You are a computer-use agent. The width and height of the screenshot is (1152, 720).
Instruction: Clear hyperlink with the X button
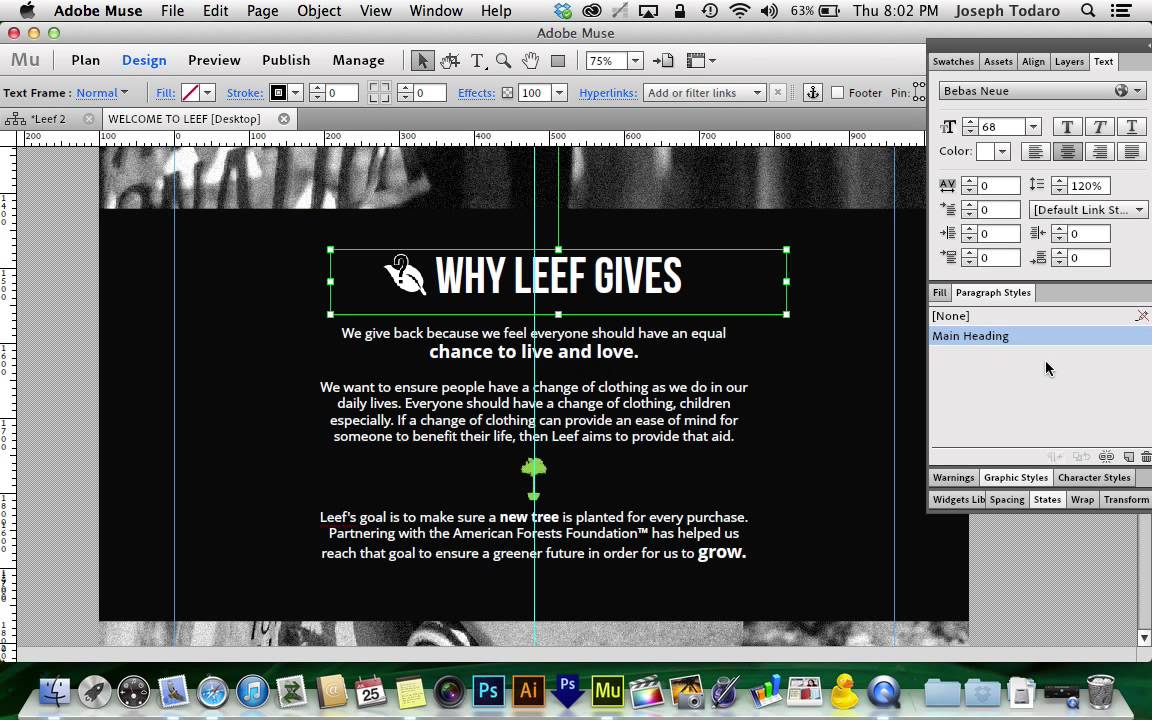tap(777, 93)
